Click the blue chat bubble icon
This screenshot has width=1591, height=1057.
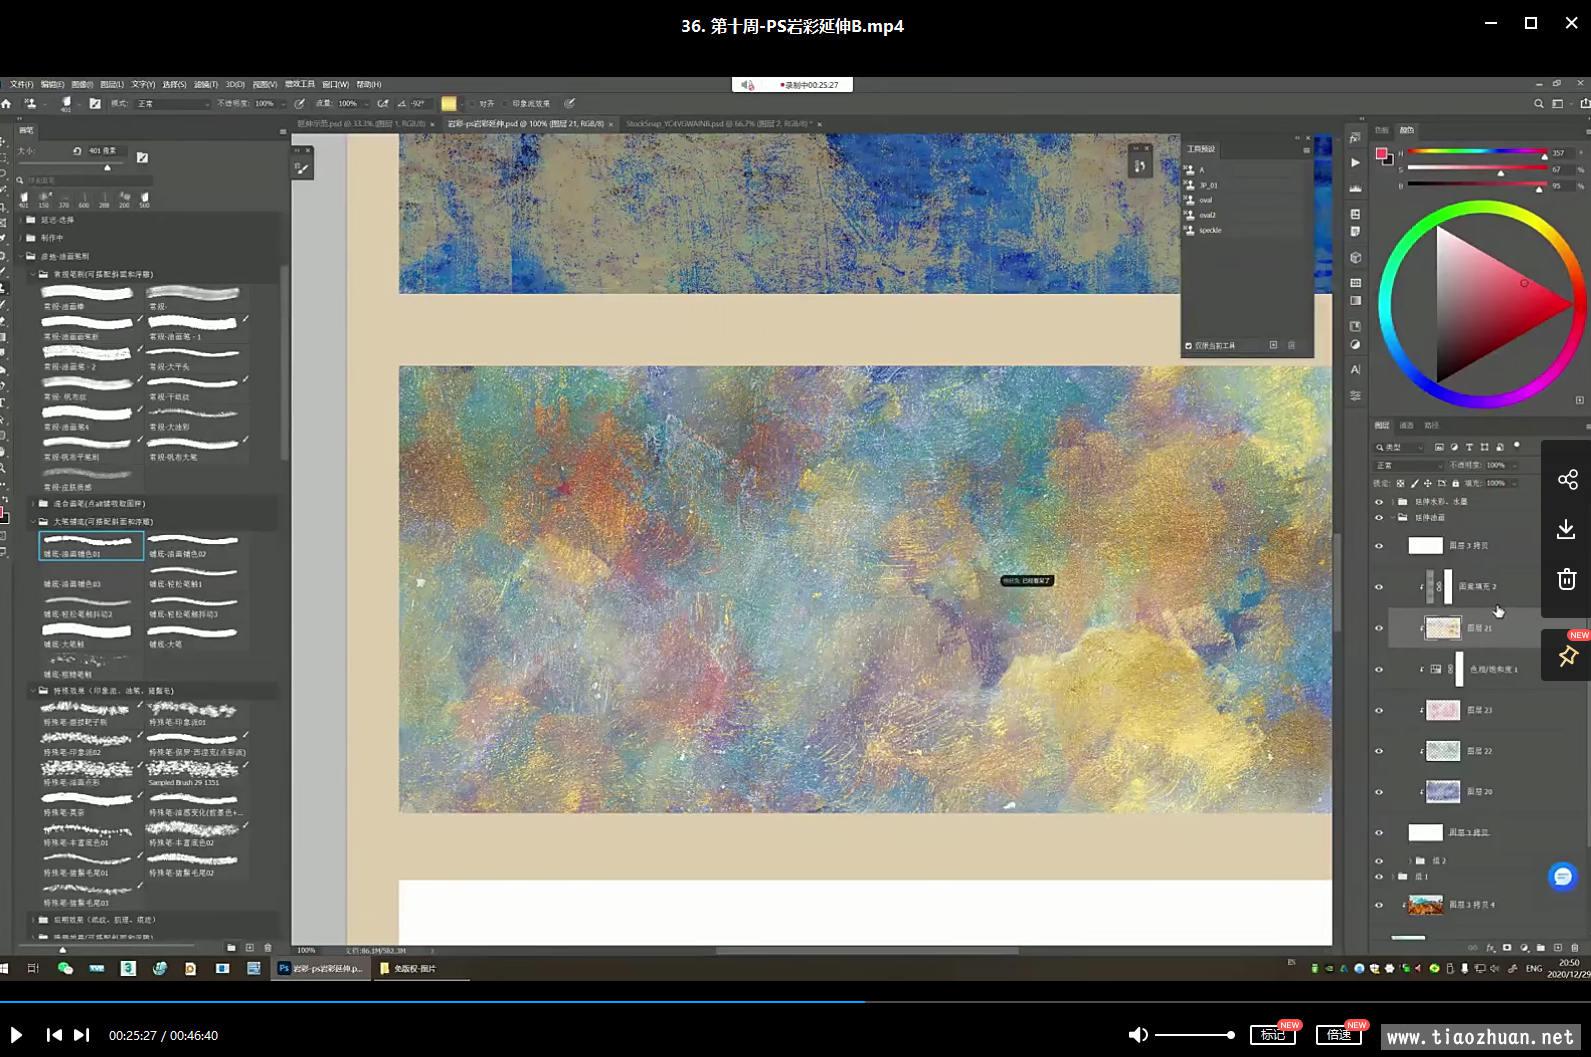click(x=1562, y=877)
